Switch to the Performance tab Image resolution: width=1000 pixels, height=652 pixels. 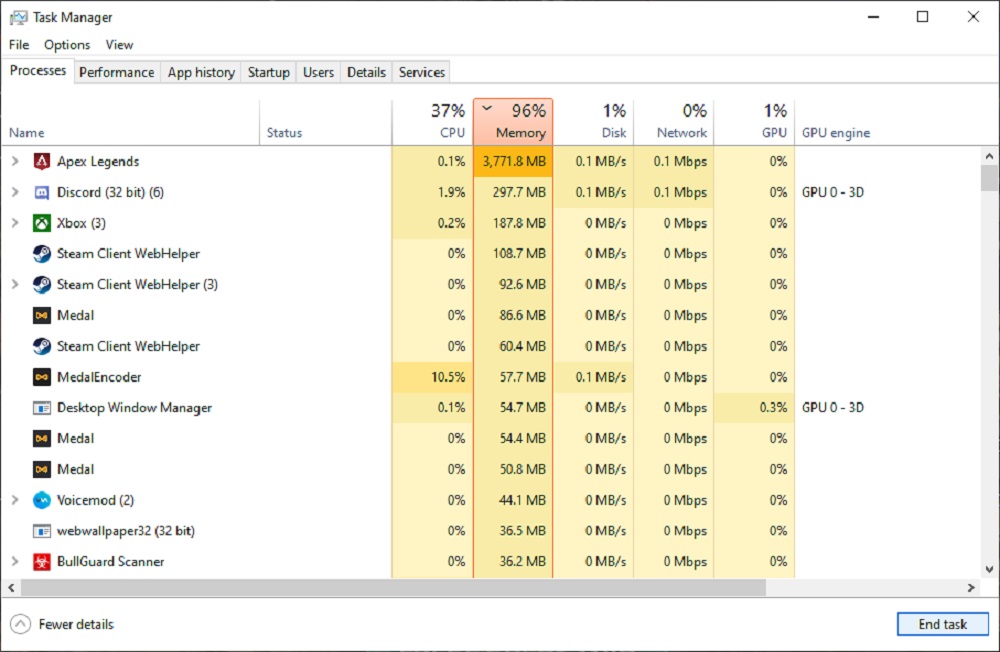click(x=117, y=72)
